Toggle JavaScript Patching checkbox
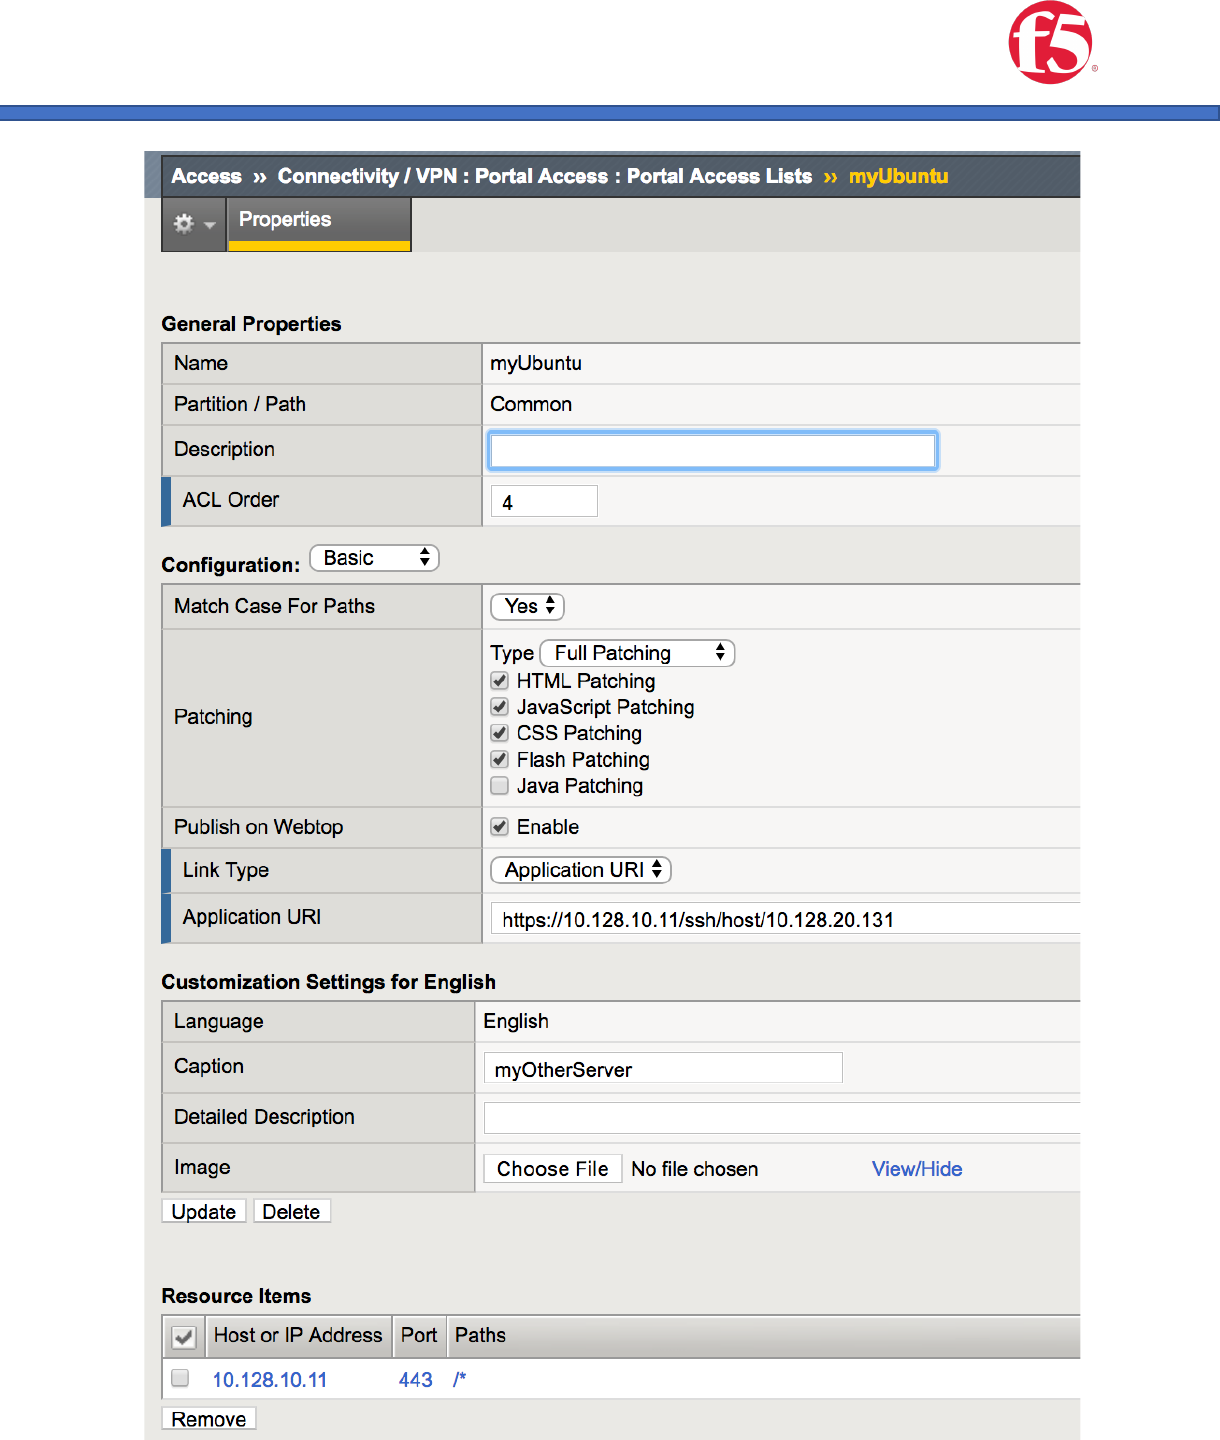The height and width of the screenshot is (1440, 1220). pyautogui.click(x=500, y=707)
